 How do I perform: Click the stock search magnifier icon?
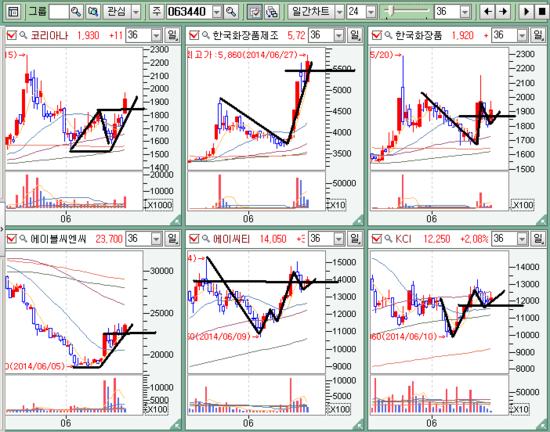231,12
